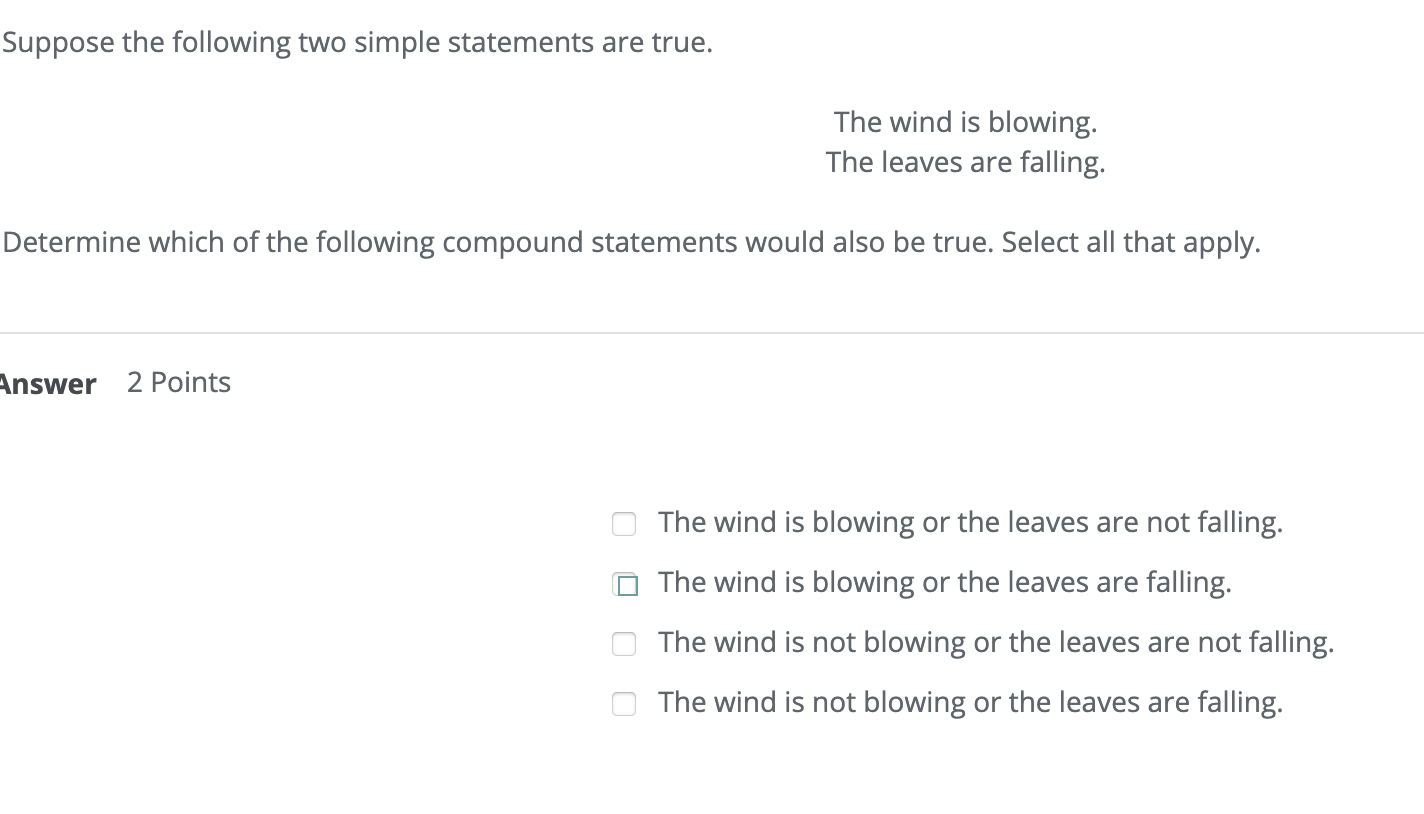Check the first answer checkbox
The width and height of the screenshot is (1424, 814).
click(624, 523)
